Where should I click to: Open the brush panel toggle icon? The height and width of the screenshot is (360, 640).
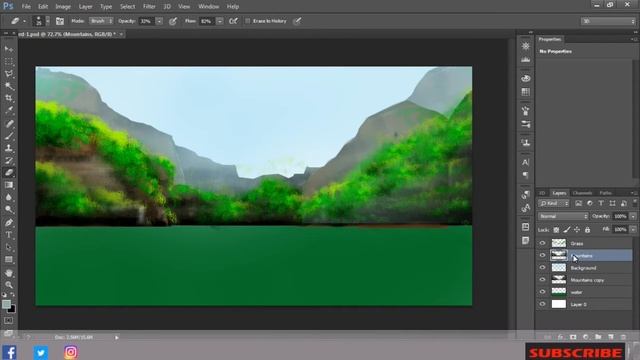[60, 21]
